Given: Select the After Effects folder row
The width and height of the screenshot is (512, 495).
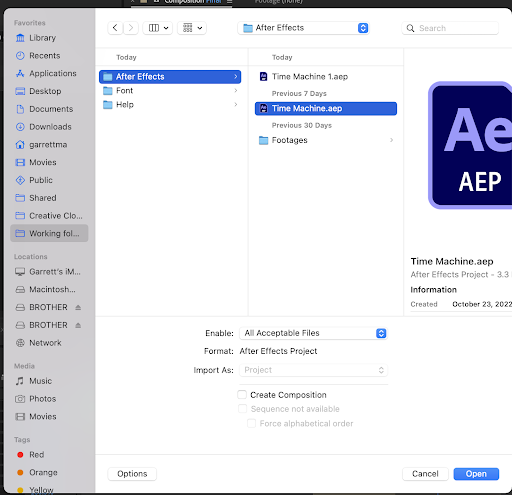Looking at the screenshot, I should (170, 77).
